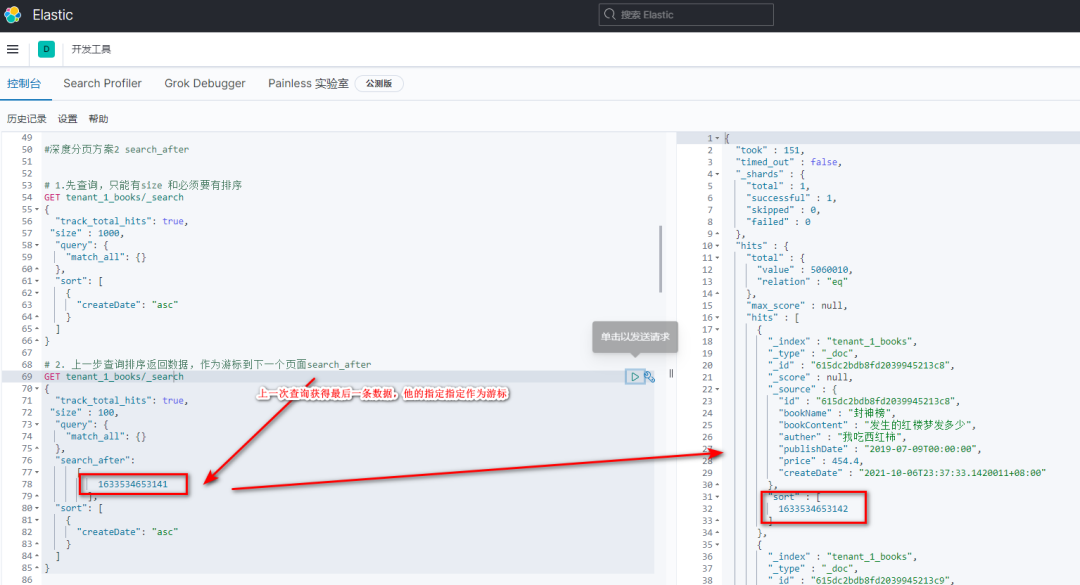Click the panel resize divider handle

point(671,373)
